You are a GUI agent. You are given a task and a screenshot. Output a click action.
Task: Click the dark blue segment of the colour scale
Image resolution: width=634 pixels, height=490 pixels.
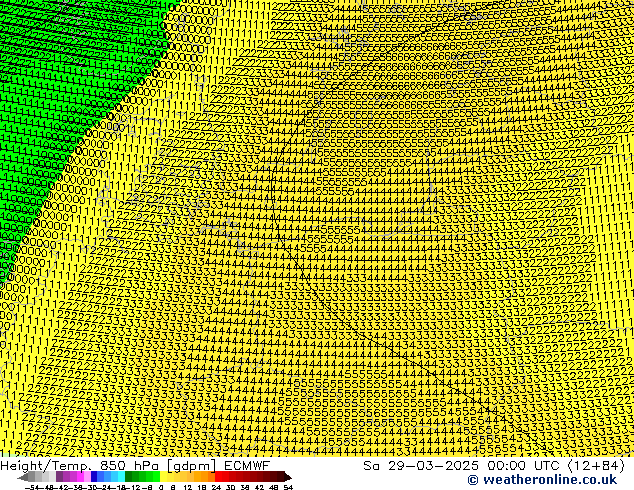(94, 476)
